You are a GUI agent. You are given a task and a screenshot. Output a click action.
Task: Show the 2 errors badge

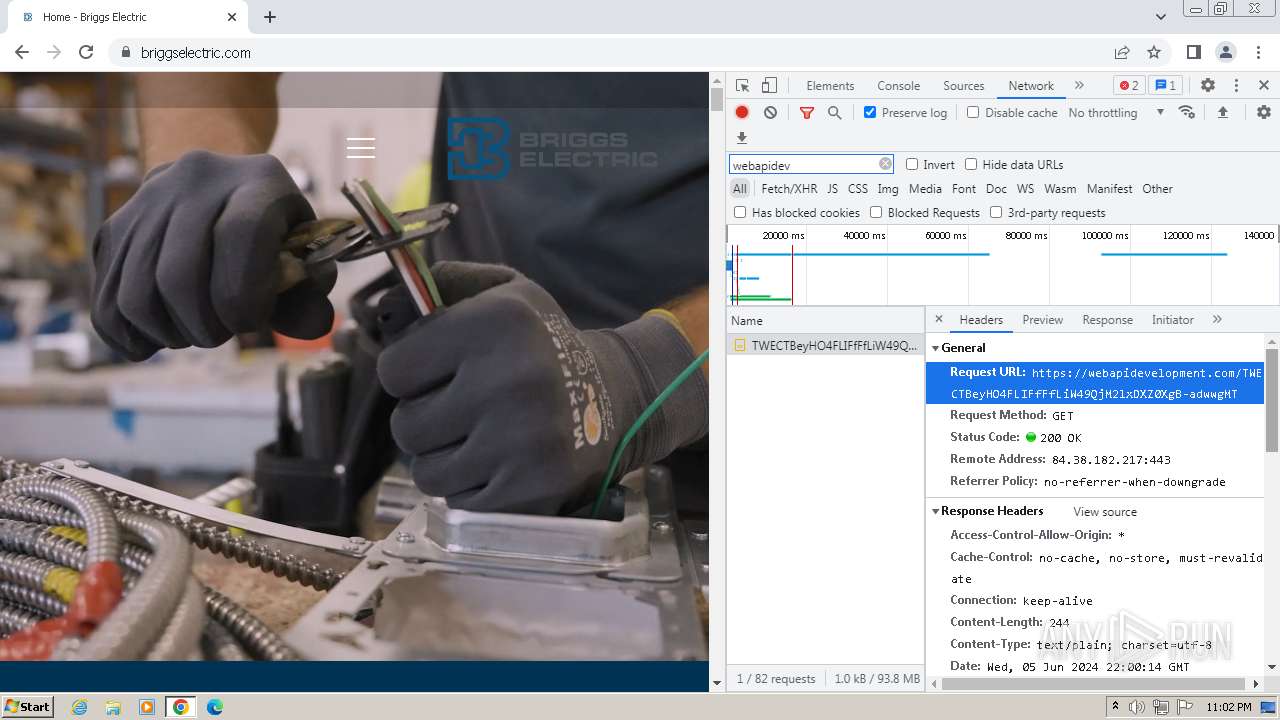pyautogui.click(x=1129, y=86)
